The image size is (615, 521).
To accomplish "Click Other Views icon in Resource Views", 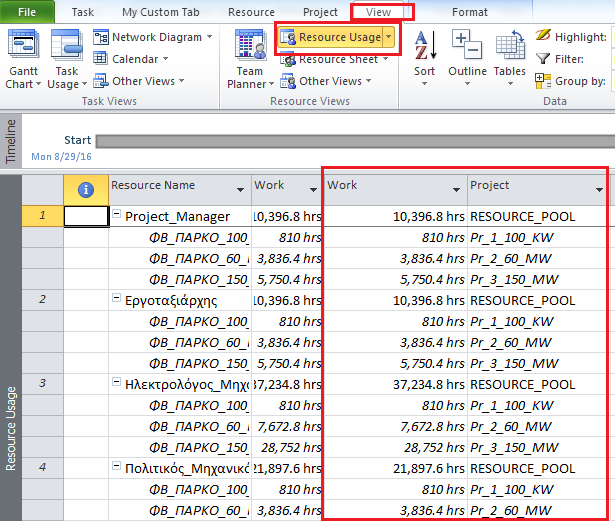I will tap(288, 81).
